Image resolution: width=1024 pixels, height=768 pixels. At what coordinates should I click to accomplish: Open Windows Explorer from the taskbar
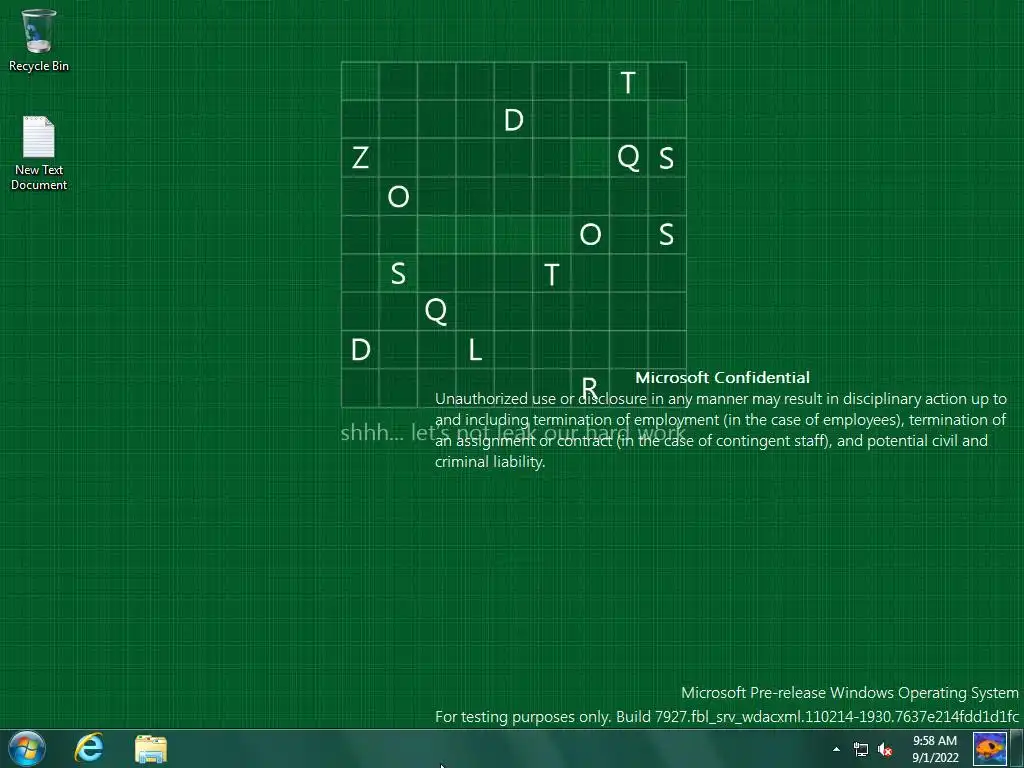(x=151, y=749)
